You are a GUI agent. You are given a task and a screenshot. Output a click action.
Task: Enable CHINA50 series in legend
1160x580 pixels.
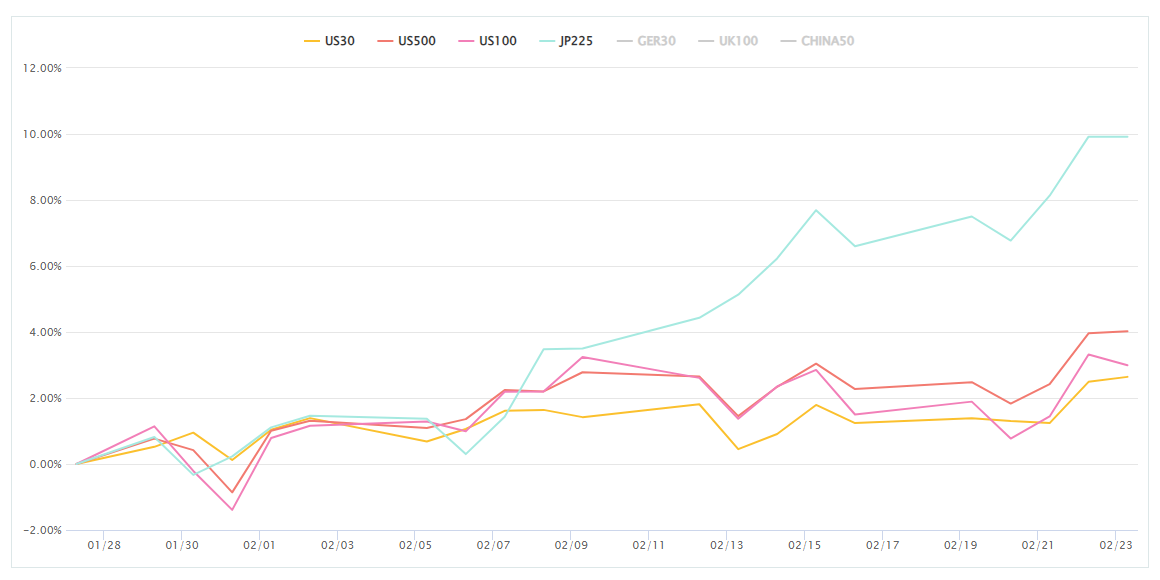pyautogui.click(x=817, y=41)
